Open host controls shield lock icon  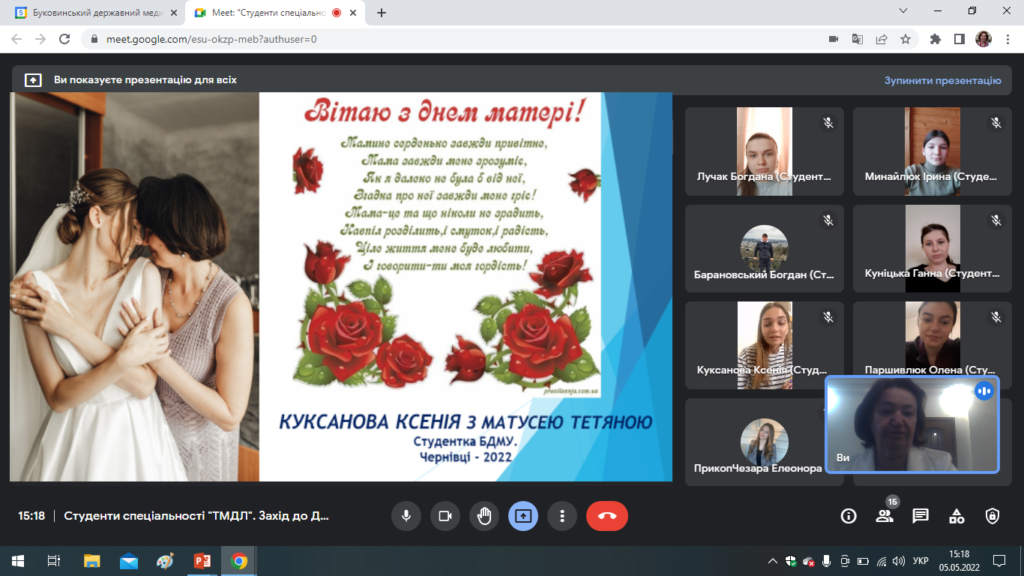992,516
